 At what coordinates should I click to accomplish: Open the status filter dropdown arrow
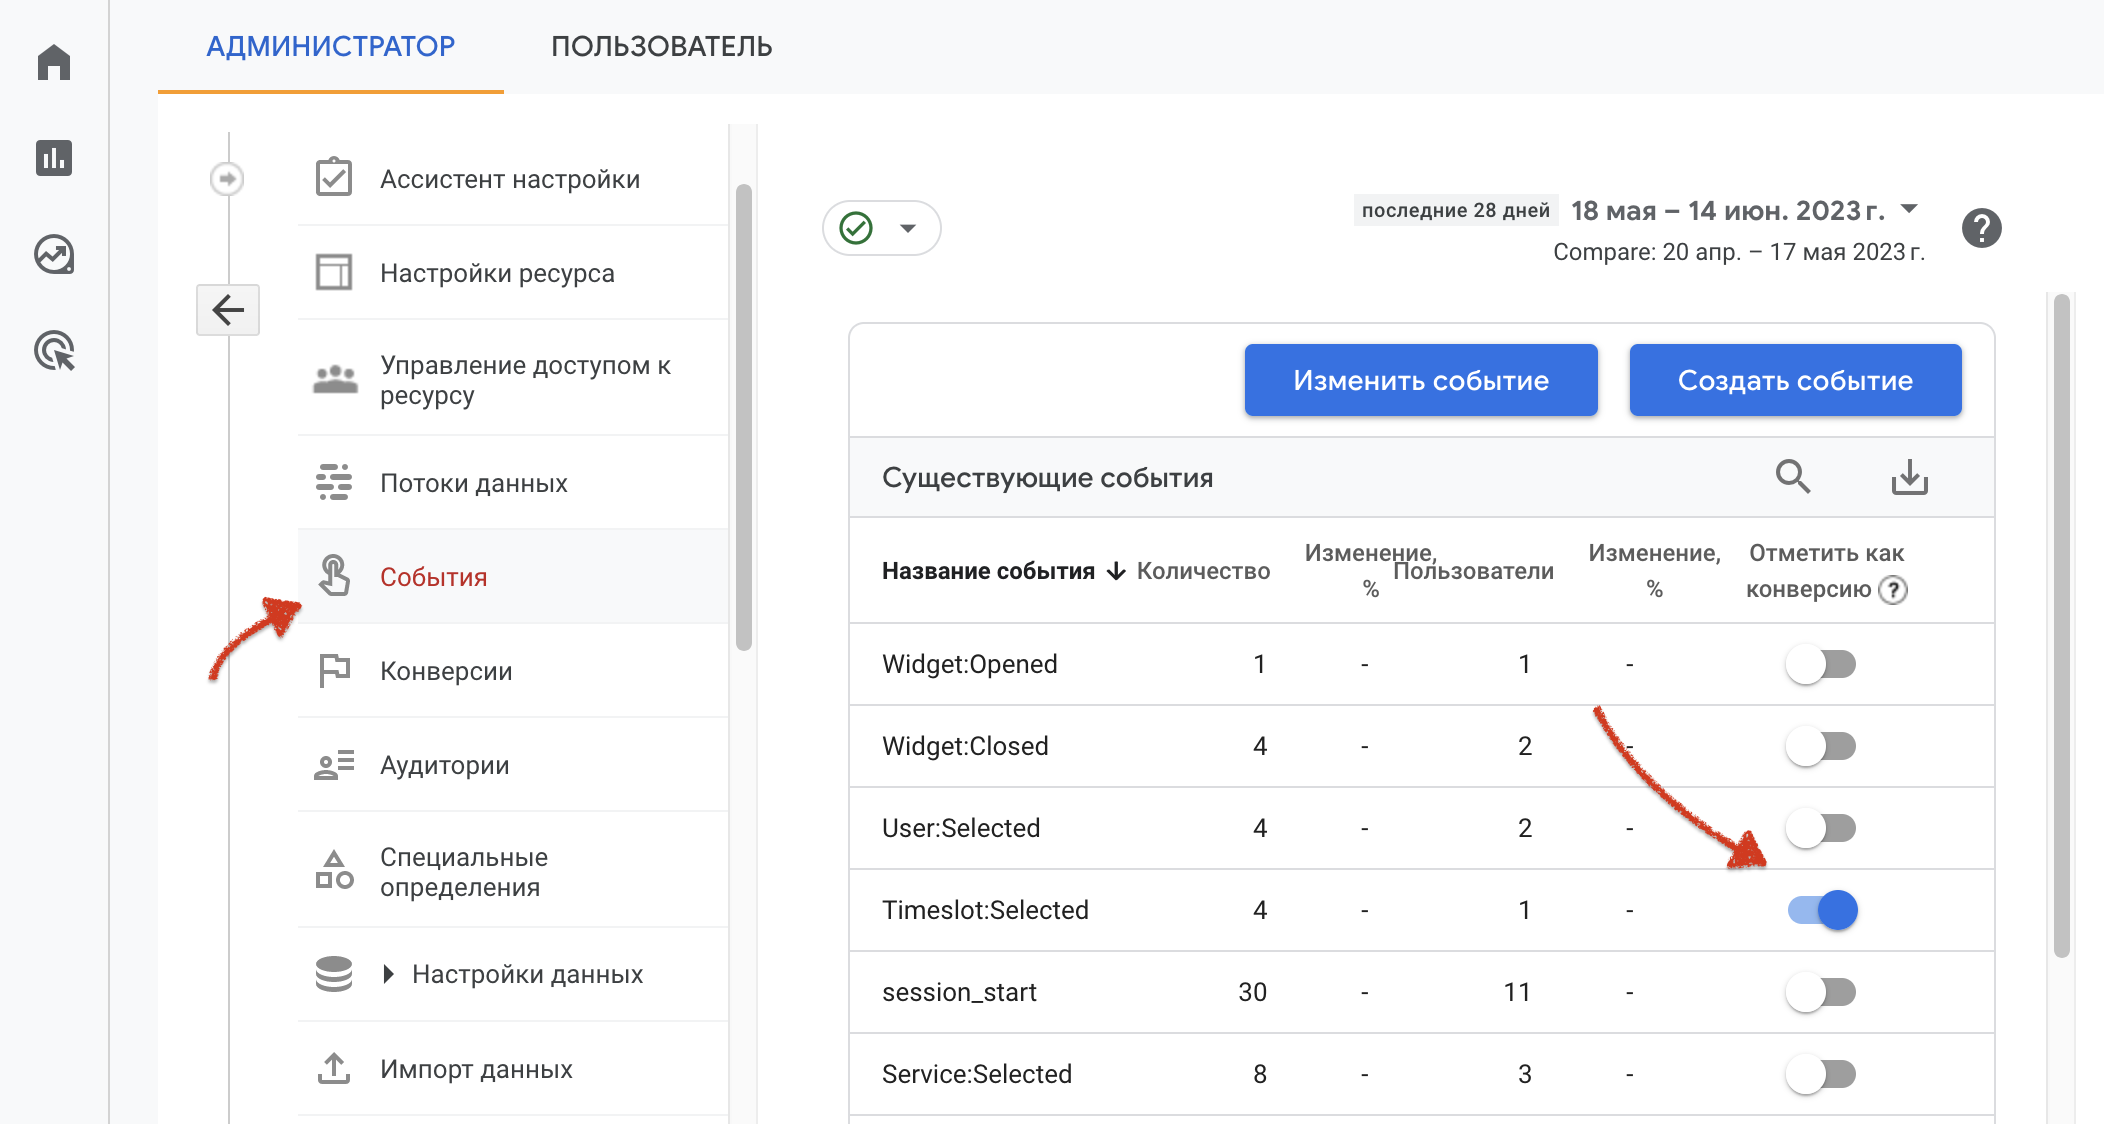908,228
